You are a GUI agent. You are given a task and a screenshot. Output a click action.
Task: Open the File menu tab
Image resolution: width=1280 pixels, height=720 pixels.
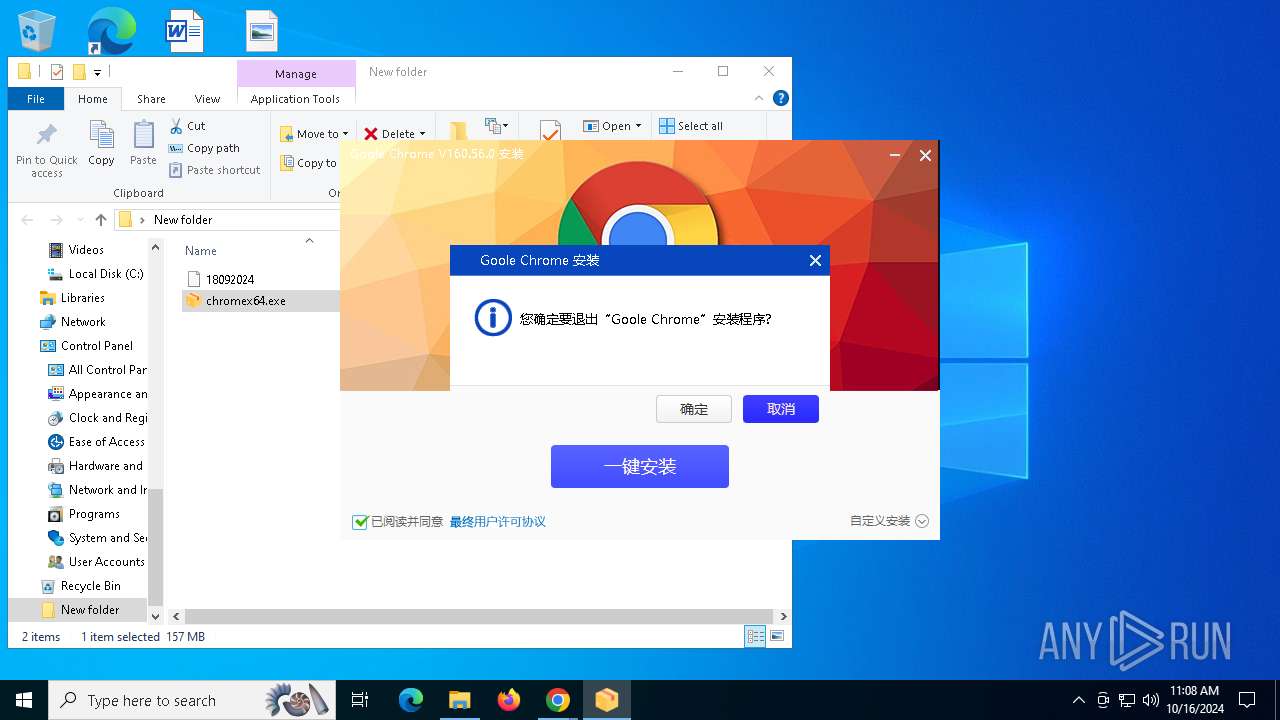tap(36, 99)
